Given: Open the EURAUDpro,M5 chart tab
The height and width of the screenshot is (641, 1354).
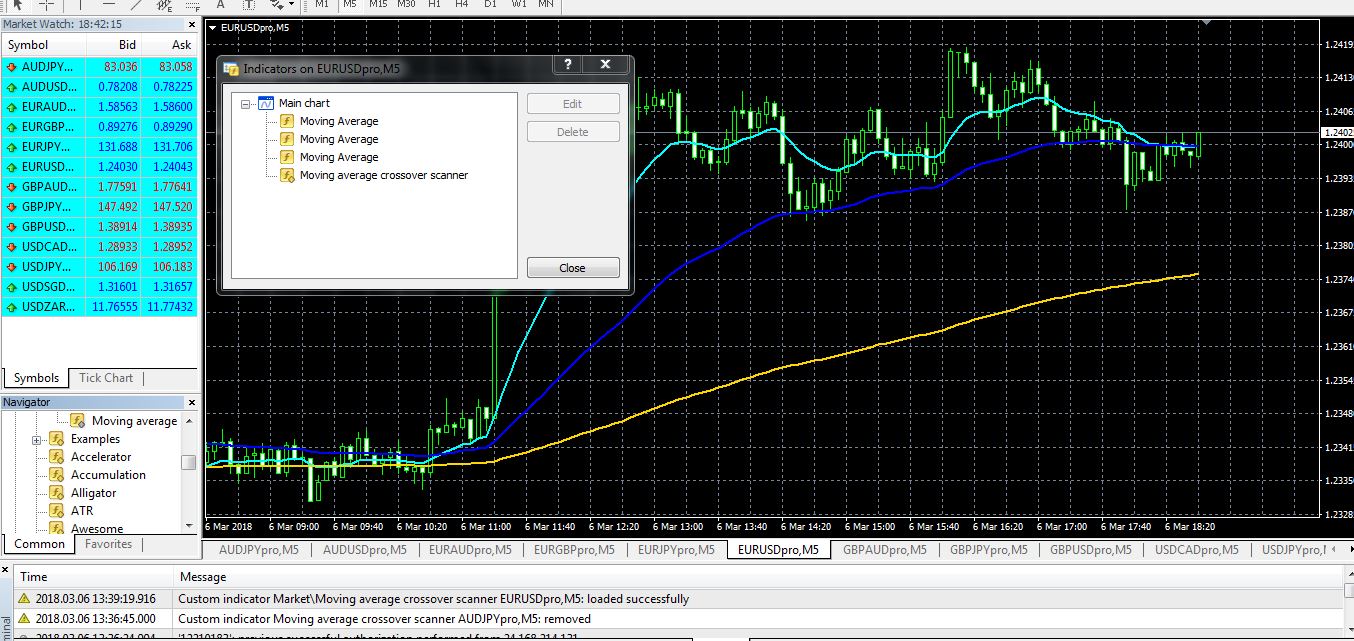Looking at the screenshot, I should [470, 549].
